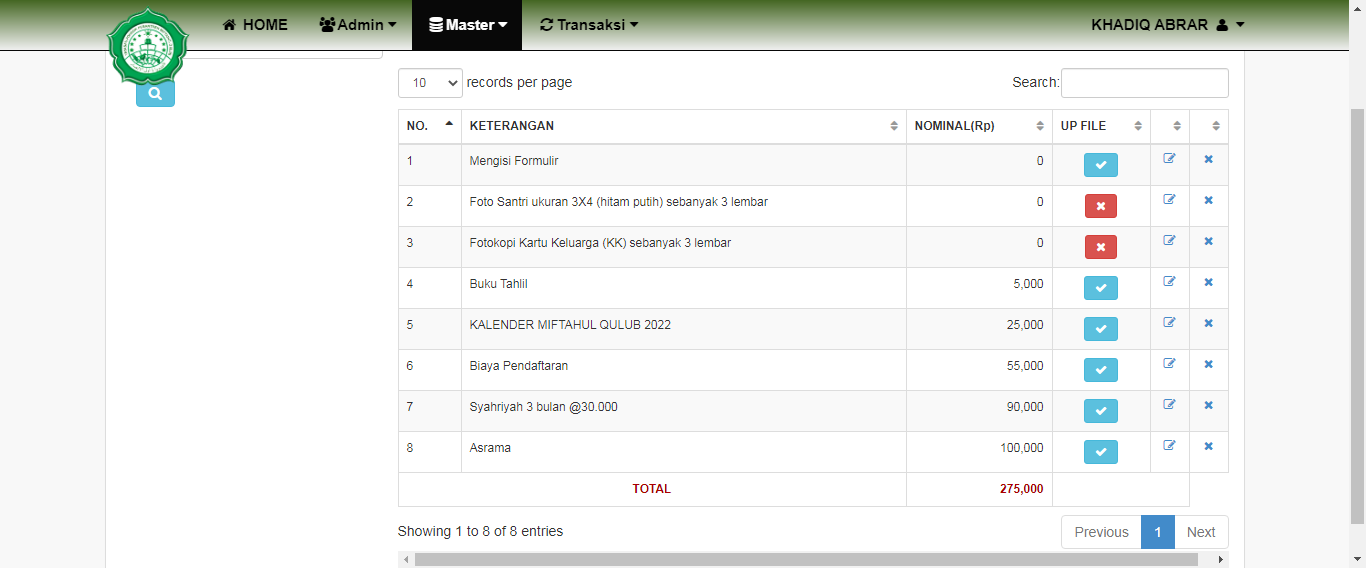Viewport: 1366px width, 568px height.
Task: Delete the Syahriyah 3 bulan row
Action: tap(1208, 405)
